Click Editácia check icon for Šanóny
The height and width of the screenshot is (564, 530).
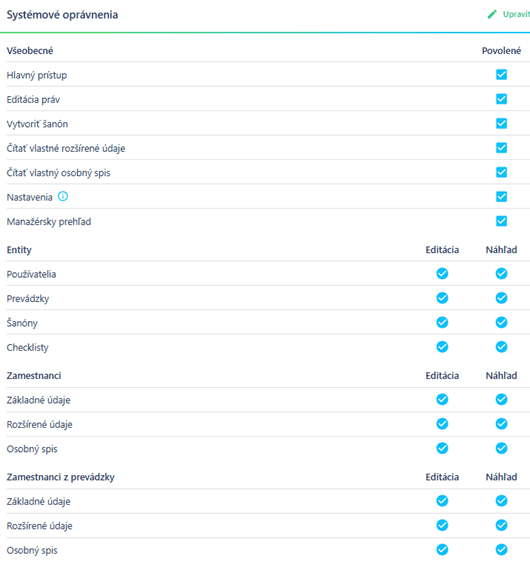pos(442,323)
